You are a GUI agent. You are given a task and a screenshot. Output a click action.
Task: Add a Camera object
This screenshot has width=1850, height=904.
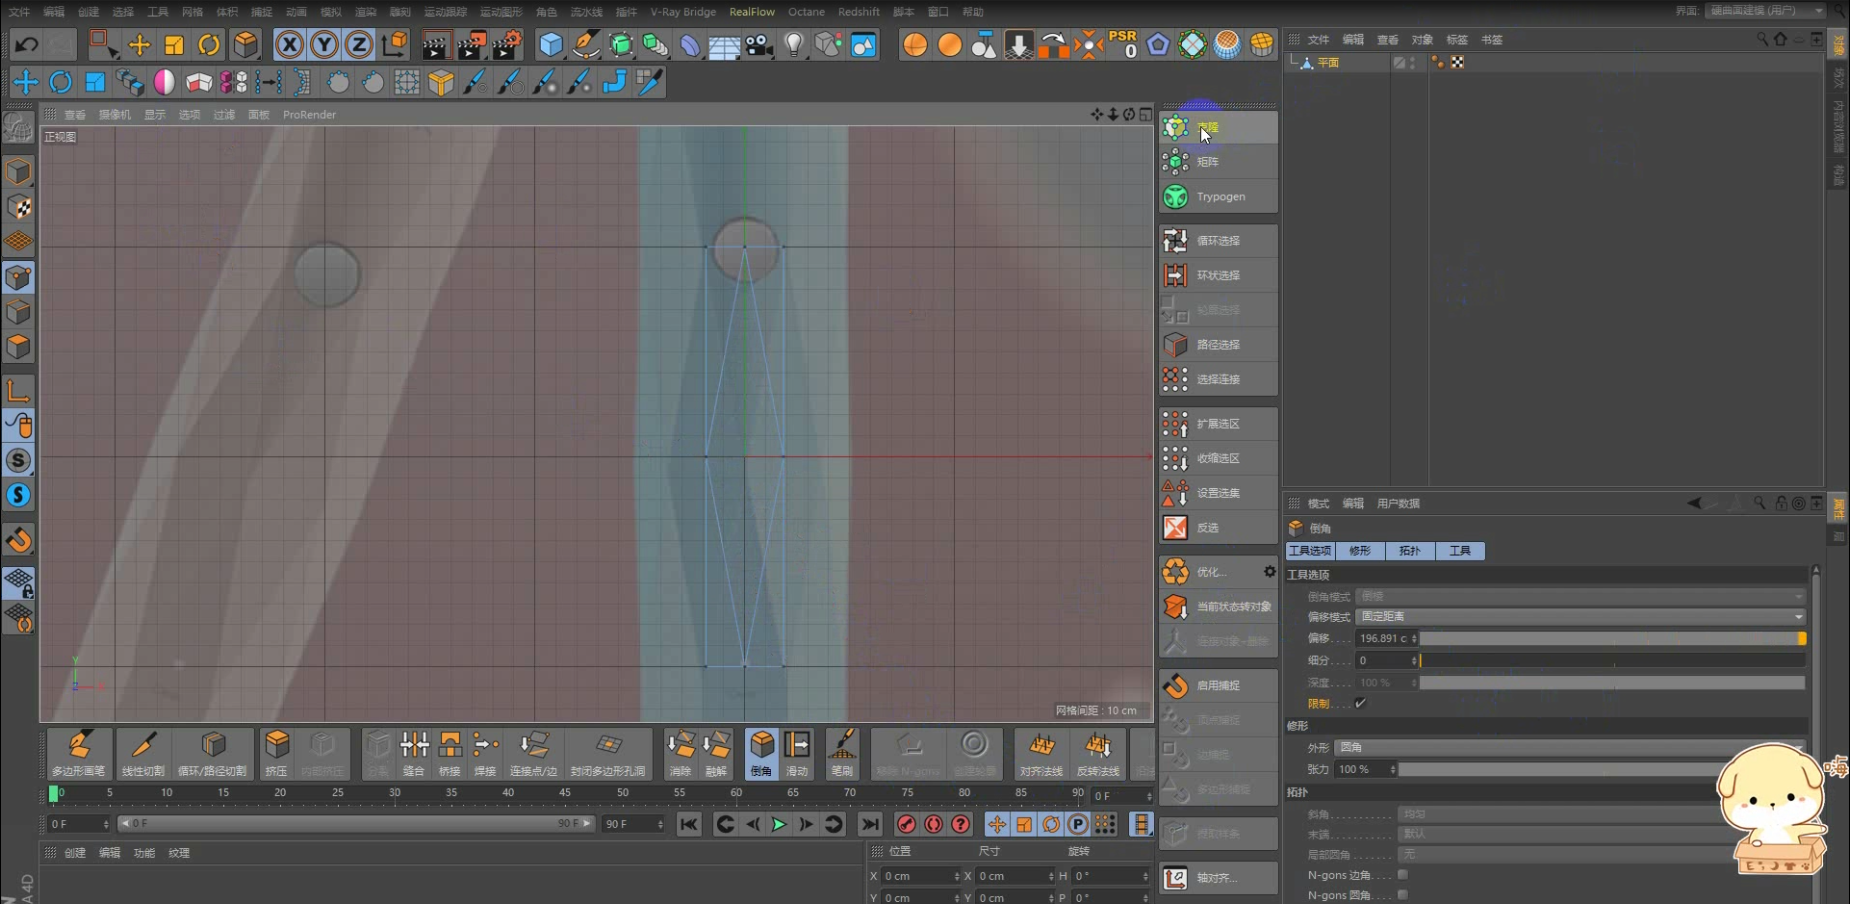tap(759, 45)
